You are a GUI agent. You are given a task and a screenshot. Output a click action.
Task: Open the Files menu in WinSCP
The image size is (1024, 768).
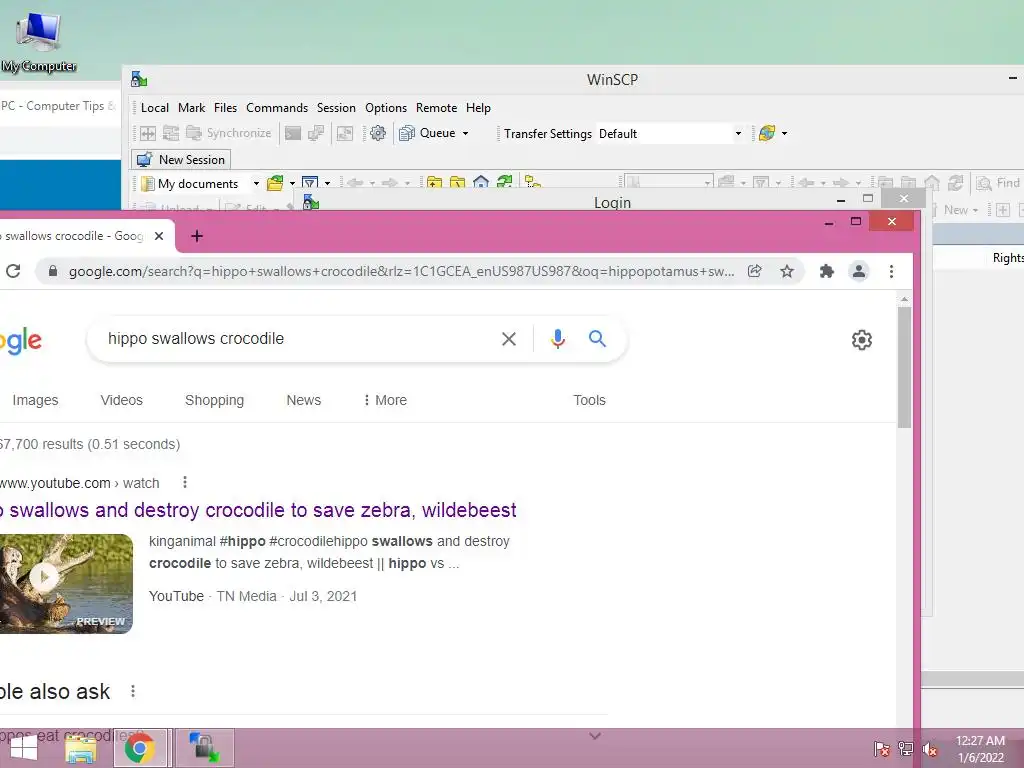225,108
